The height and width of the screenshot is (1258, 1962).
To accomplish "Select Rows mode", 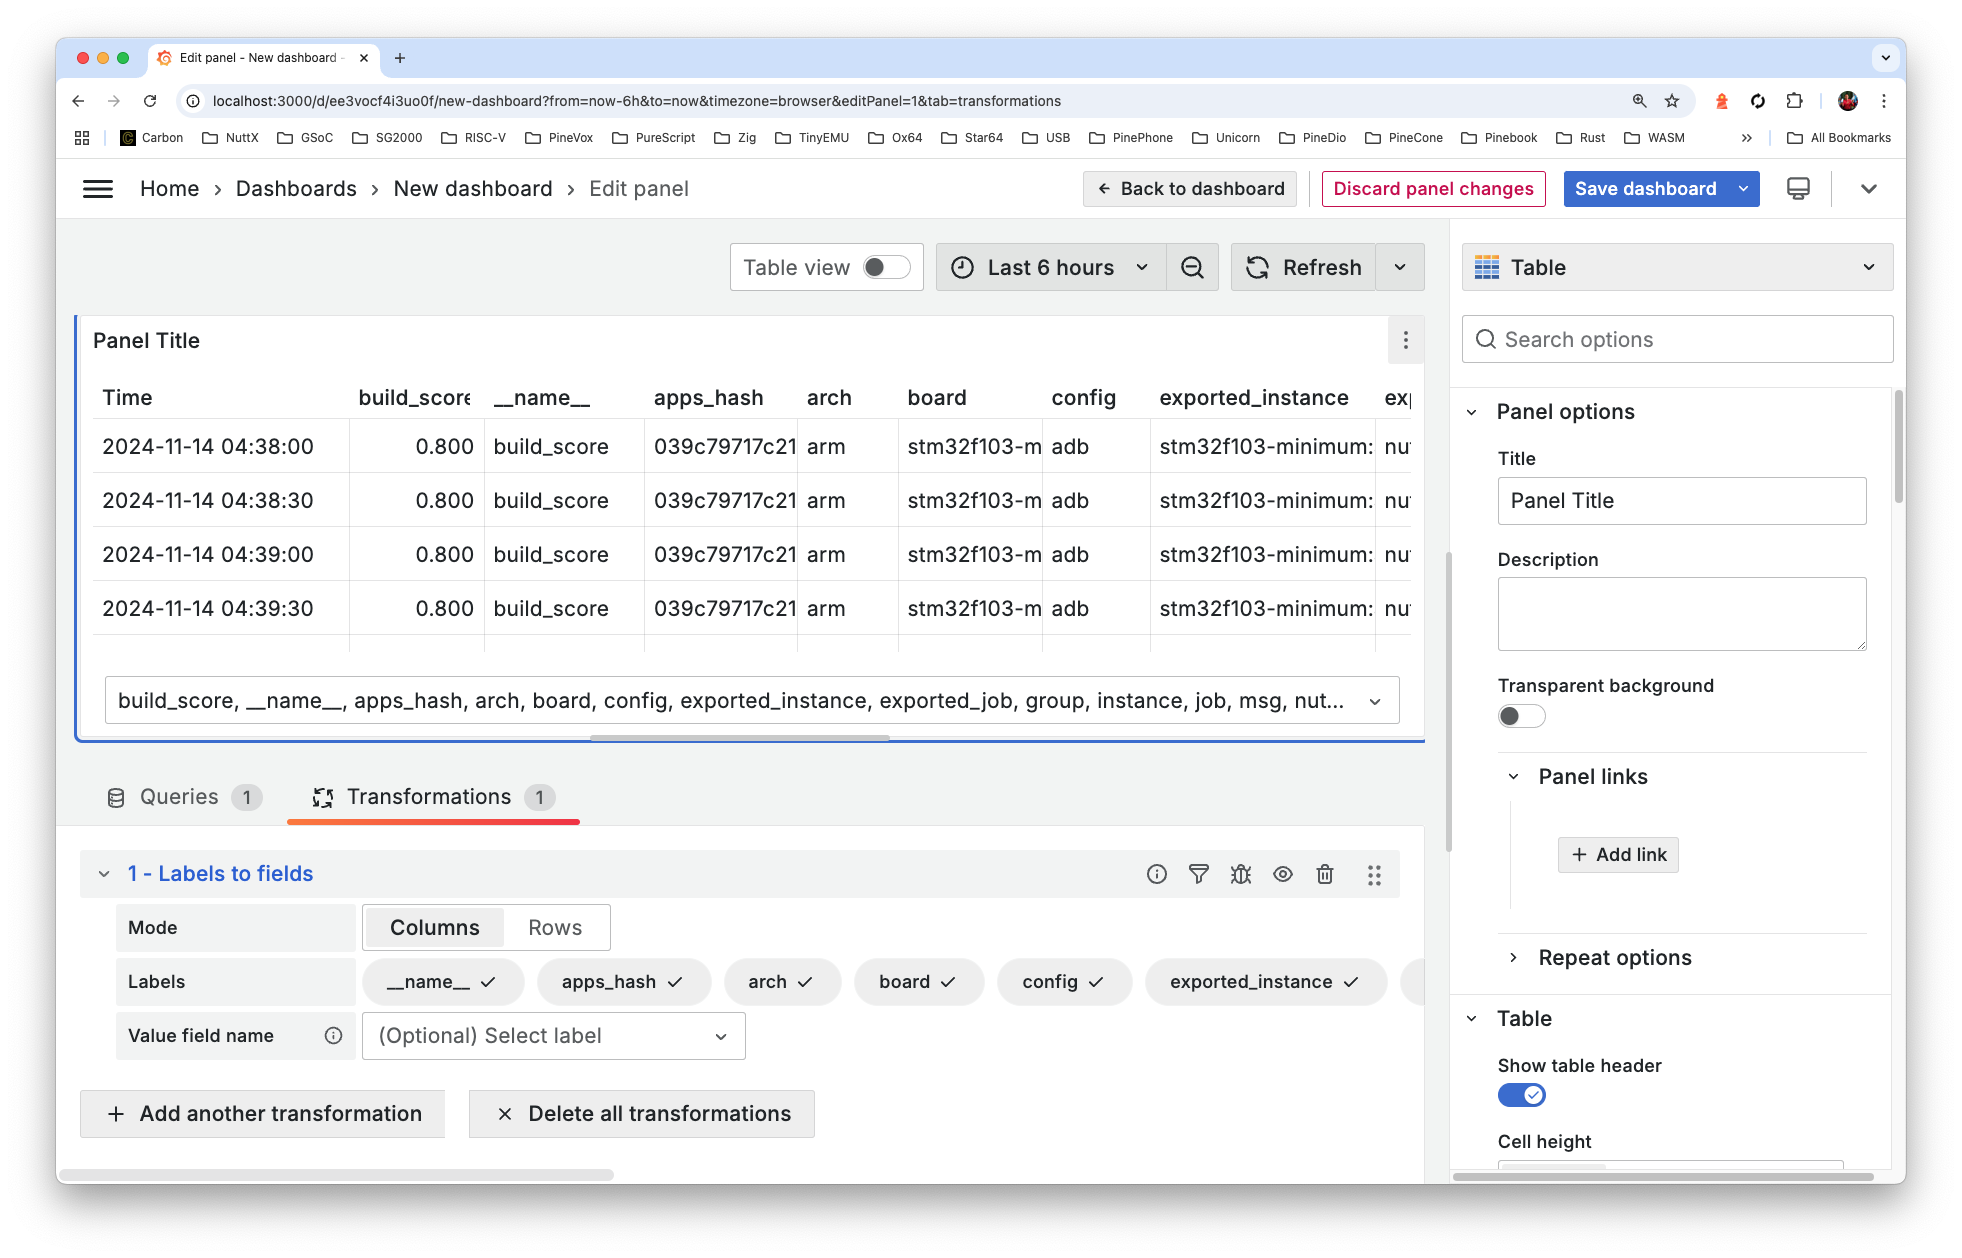I will tap(555, 928).
